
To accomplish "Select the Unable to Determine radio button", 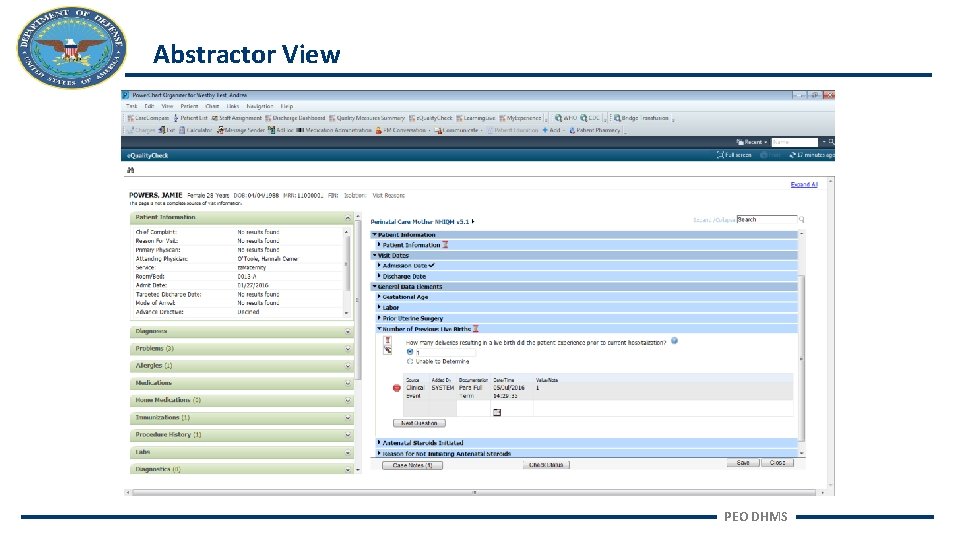I will pos(410,362).
